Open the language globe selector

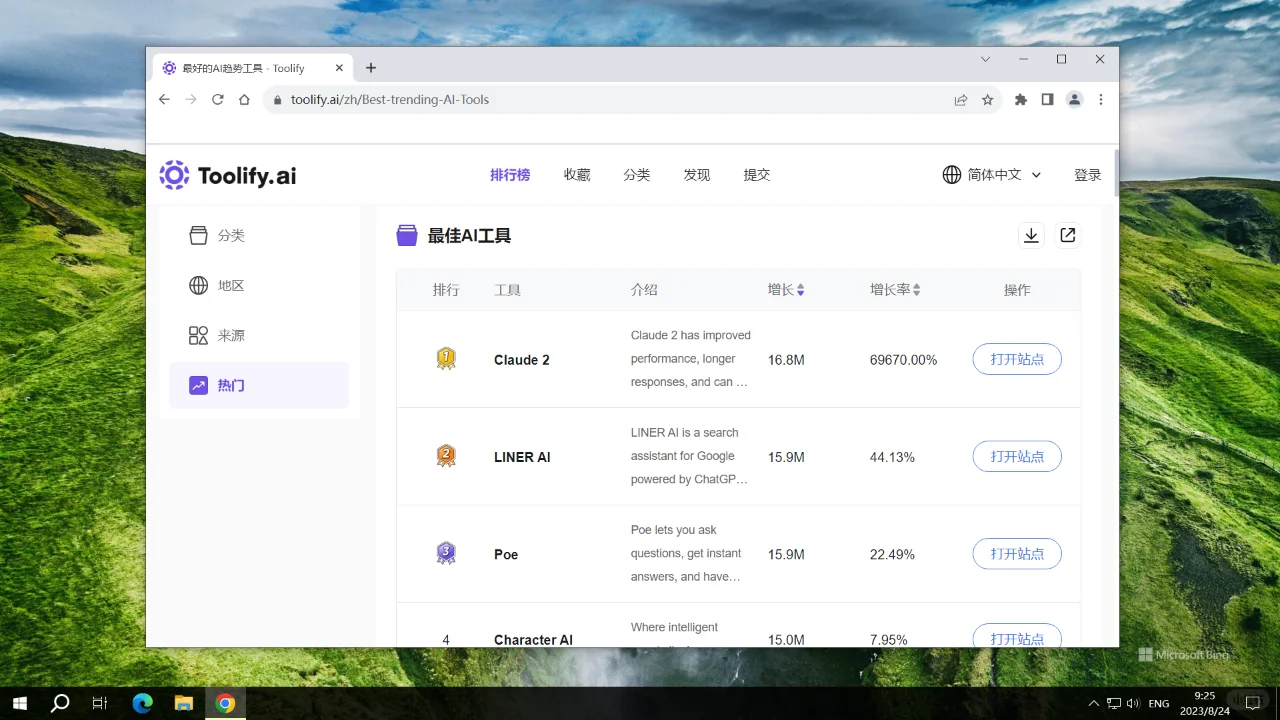[951, 174]
